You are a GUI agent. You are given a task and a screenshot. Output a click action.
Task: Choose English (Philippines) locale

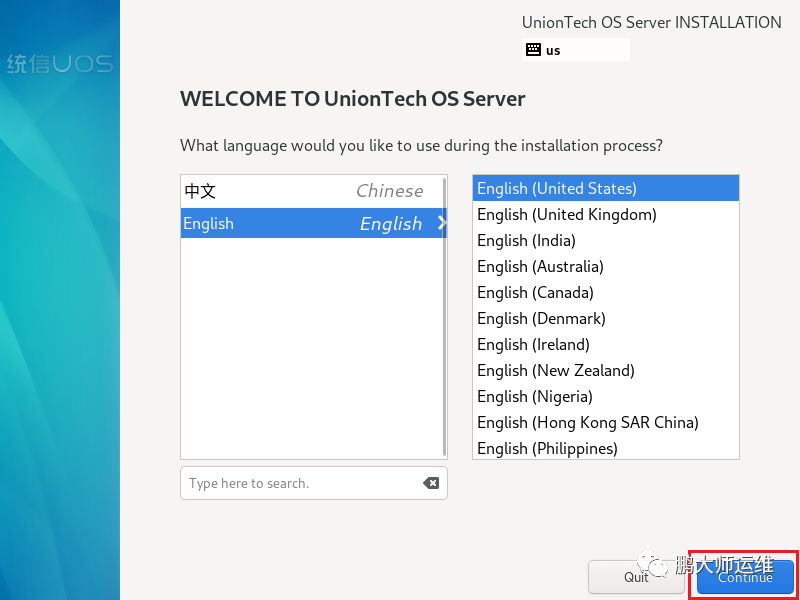click(x=606, y=448)
